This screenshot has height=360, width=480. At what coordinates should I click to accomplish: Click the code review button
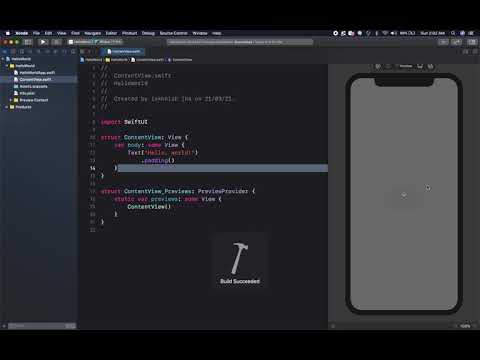pyautogui.click(x=456, y=42)
